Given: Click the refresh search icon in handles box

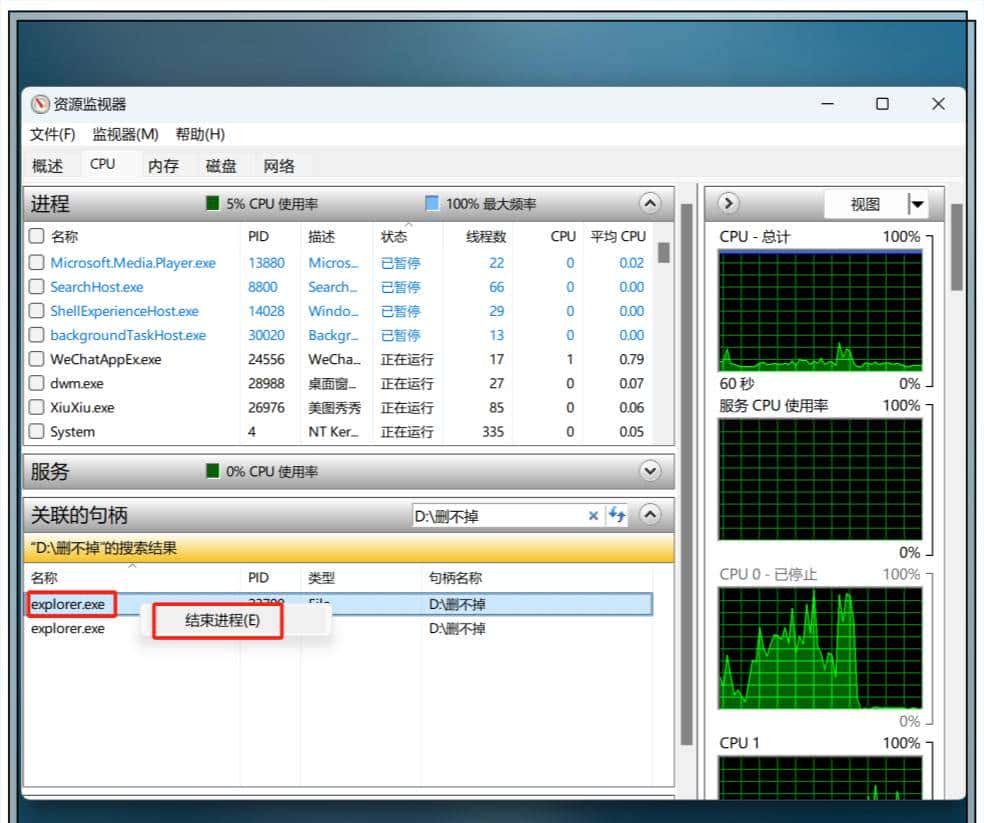Looking at the screenshot, I should [x=617, y=516].
